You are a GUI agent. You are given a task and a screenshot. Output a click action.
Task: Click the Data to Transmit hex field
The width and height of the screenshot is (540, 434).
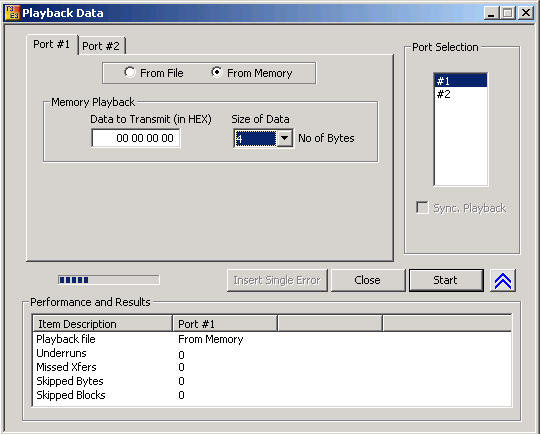click(x=136, y=138)
